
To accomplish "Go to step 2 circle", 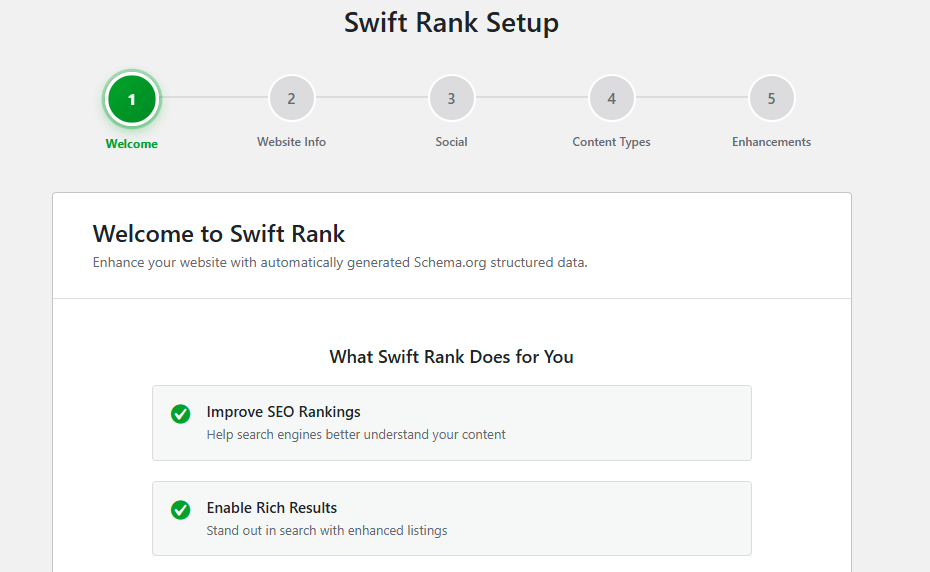I will pos(291,98).
